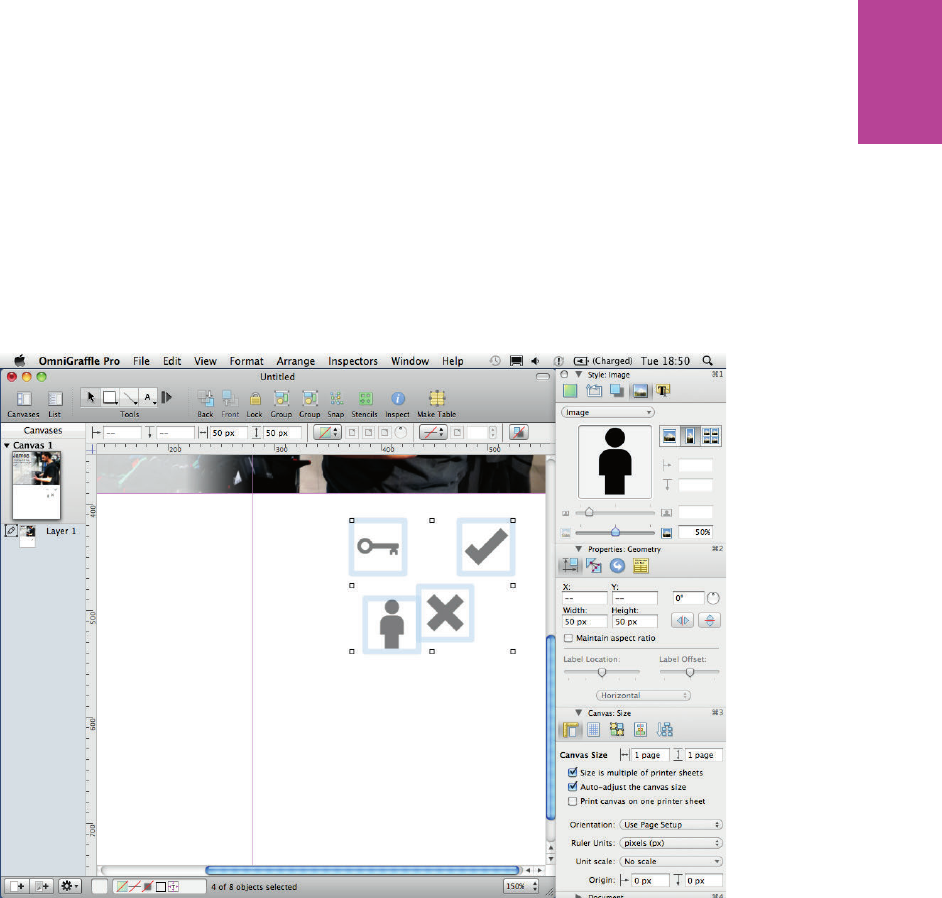Open the File menu
Viewport: 942px width, 898px height.
141,361
